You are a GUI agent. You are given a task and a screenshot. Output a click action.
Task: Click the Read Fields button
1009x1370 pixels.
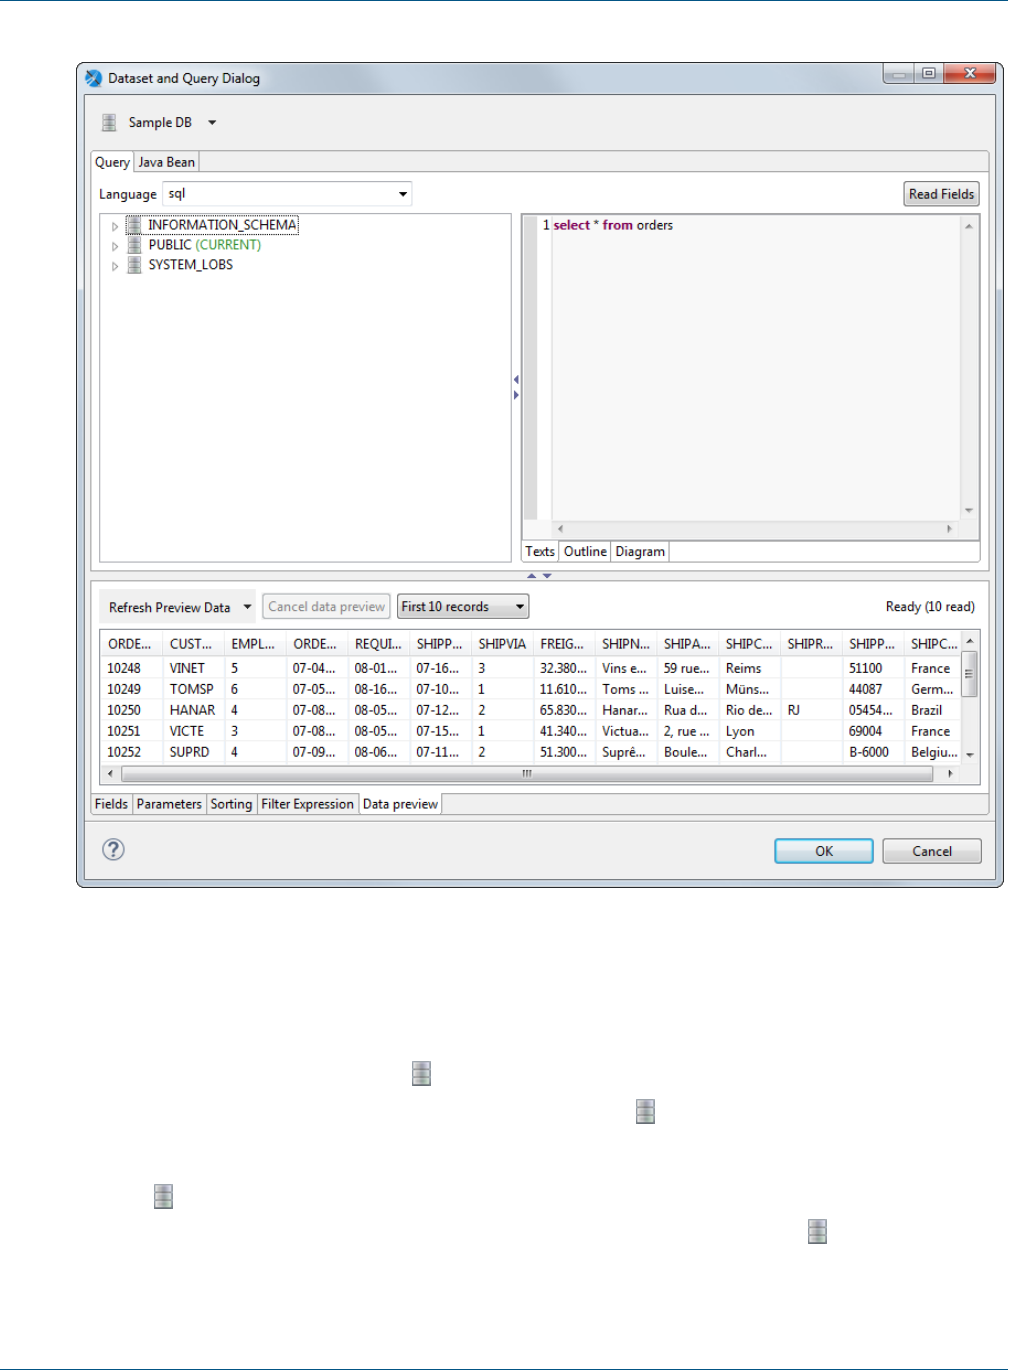tap(941, 194)
